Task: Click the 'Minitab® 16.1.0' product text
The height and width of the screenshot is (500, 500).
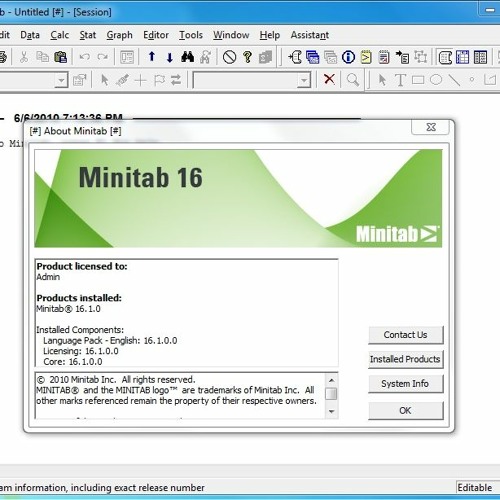Action: pos(68,309)
